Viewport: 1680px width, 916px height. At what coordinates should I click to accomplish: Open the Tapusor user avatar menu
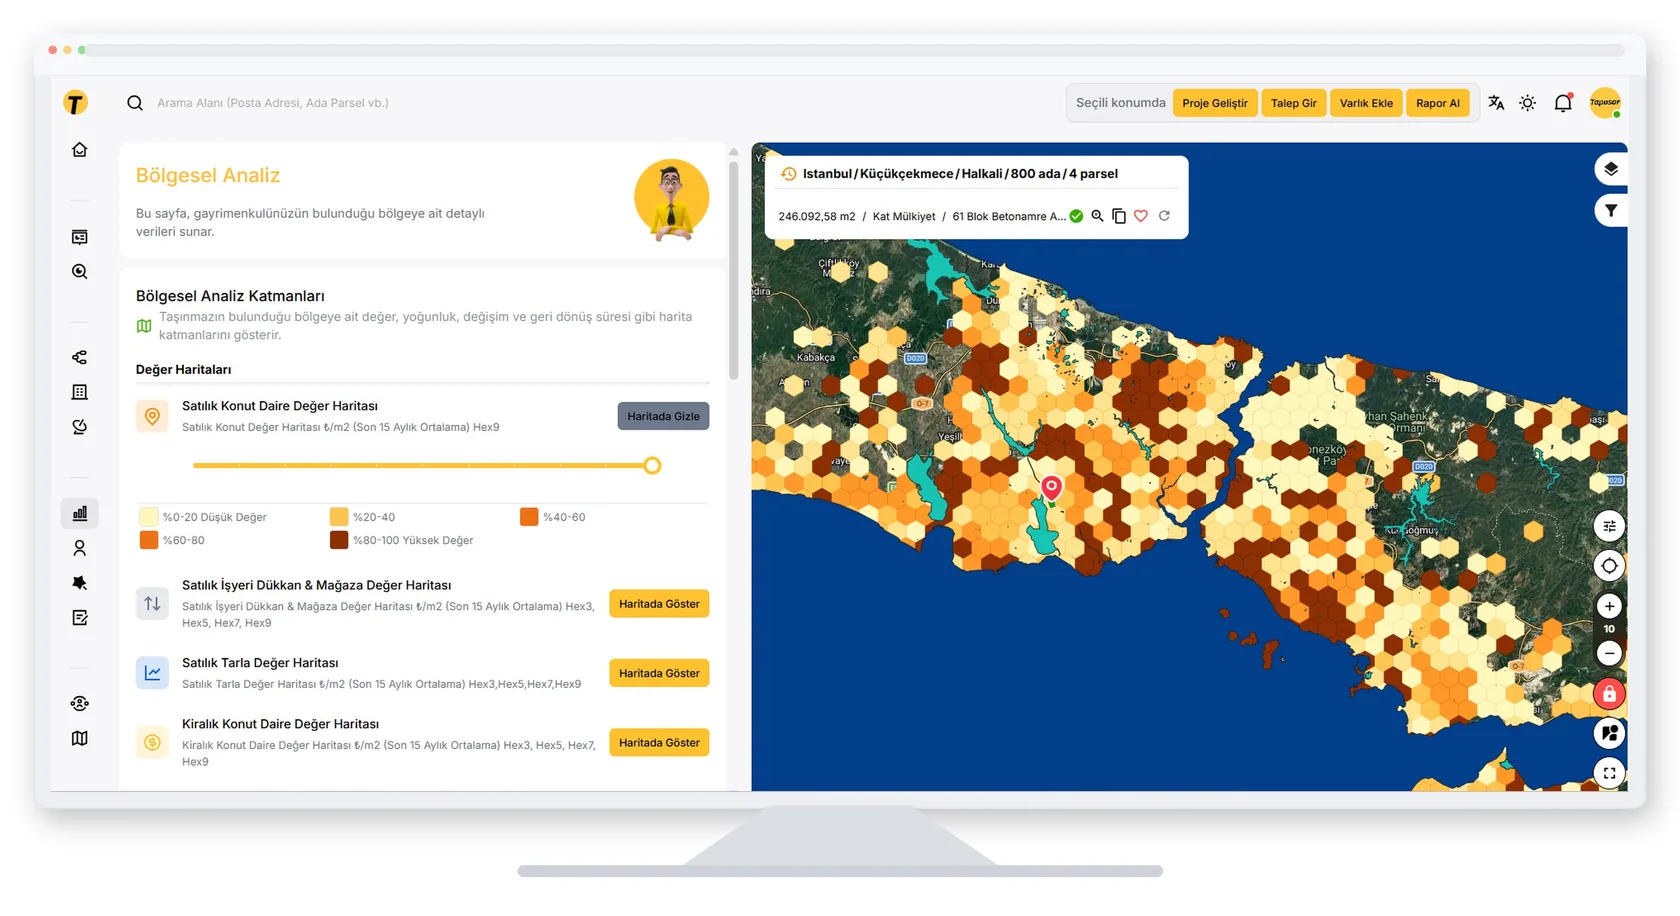point(1605,103)
